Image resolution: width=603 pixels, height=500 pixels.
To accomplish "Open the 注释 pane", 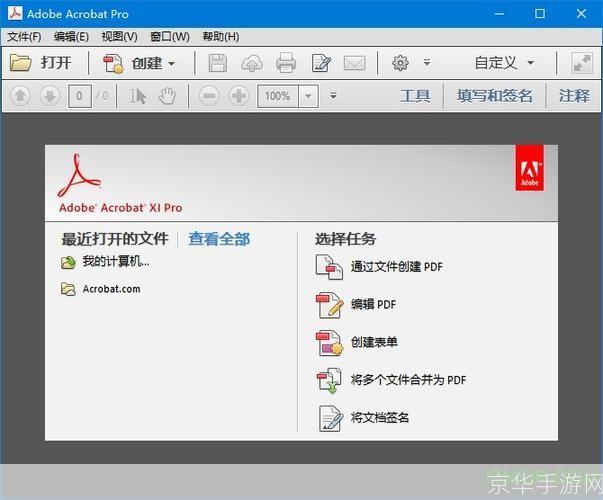I will [x=574, y=96].
